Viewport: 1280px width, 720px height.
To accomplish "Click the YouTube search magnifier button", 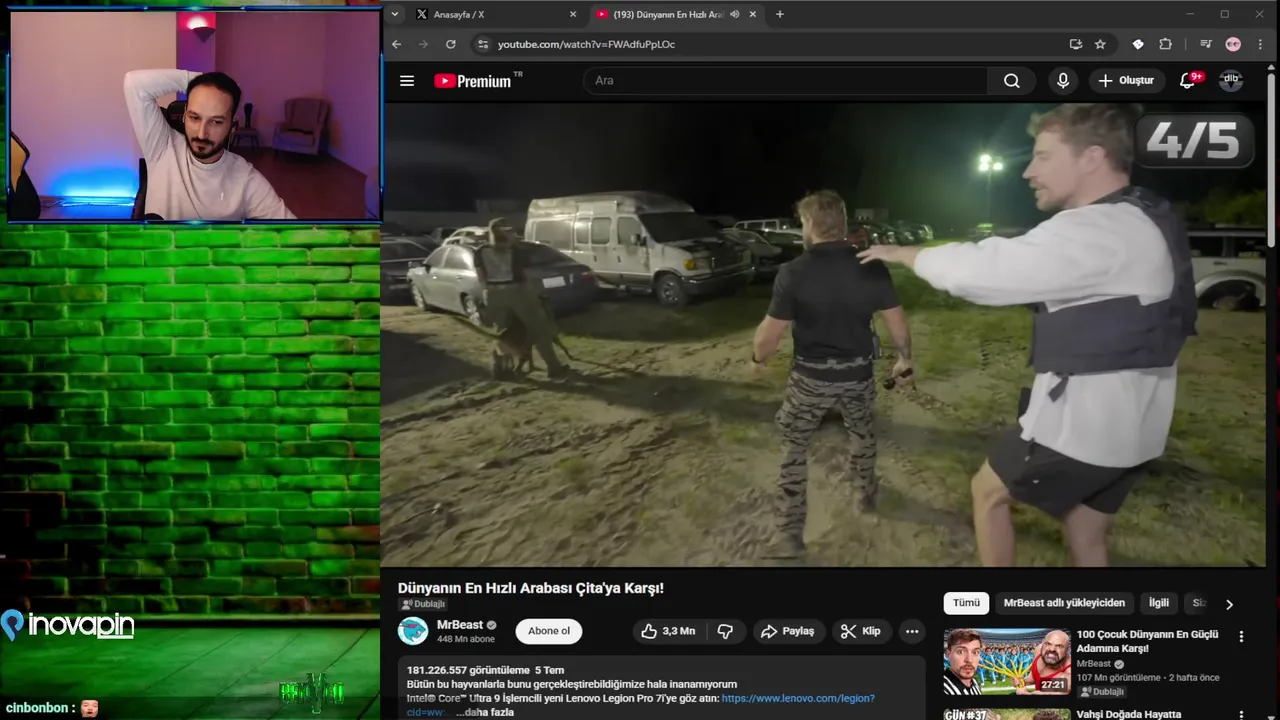I will click(x=1012, y=81).
